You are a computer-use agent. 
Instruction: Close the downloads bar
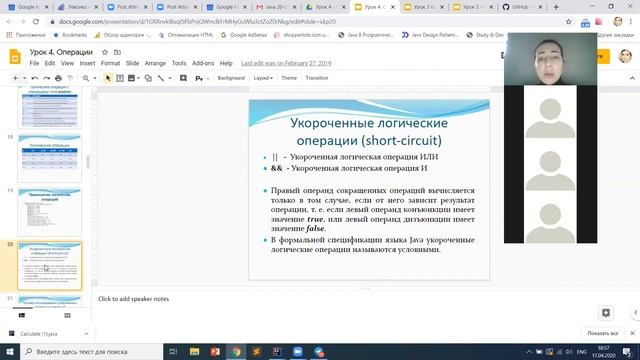632,333
